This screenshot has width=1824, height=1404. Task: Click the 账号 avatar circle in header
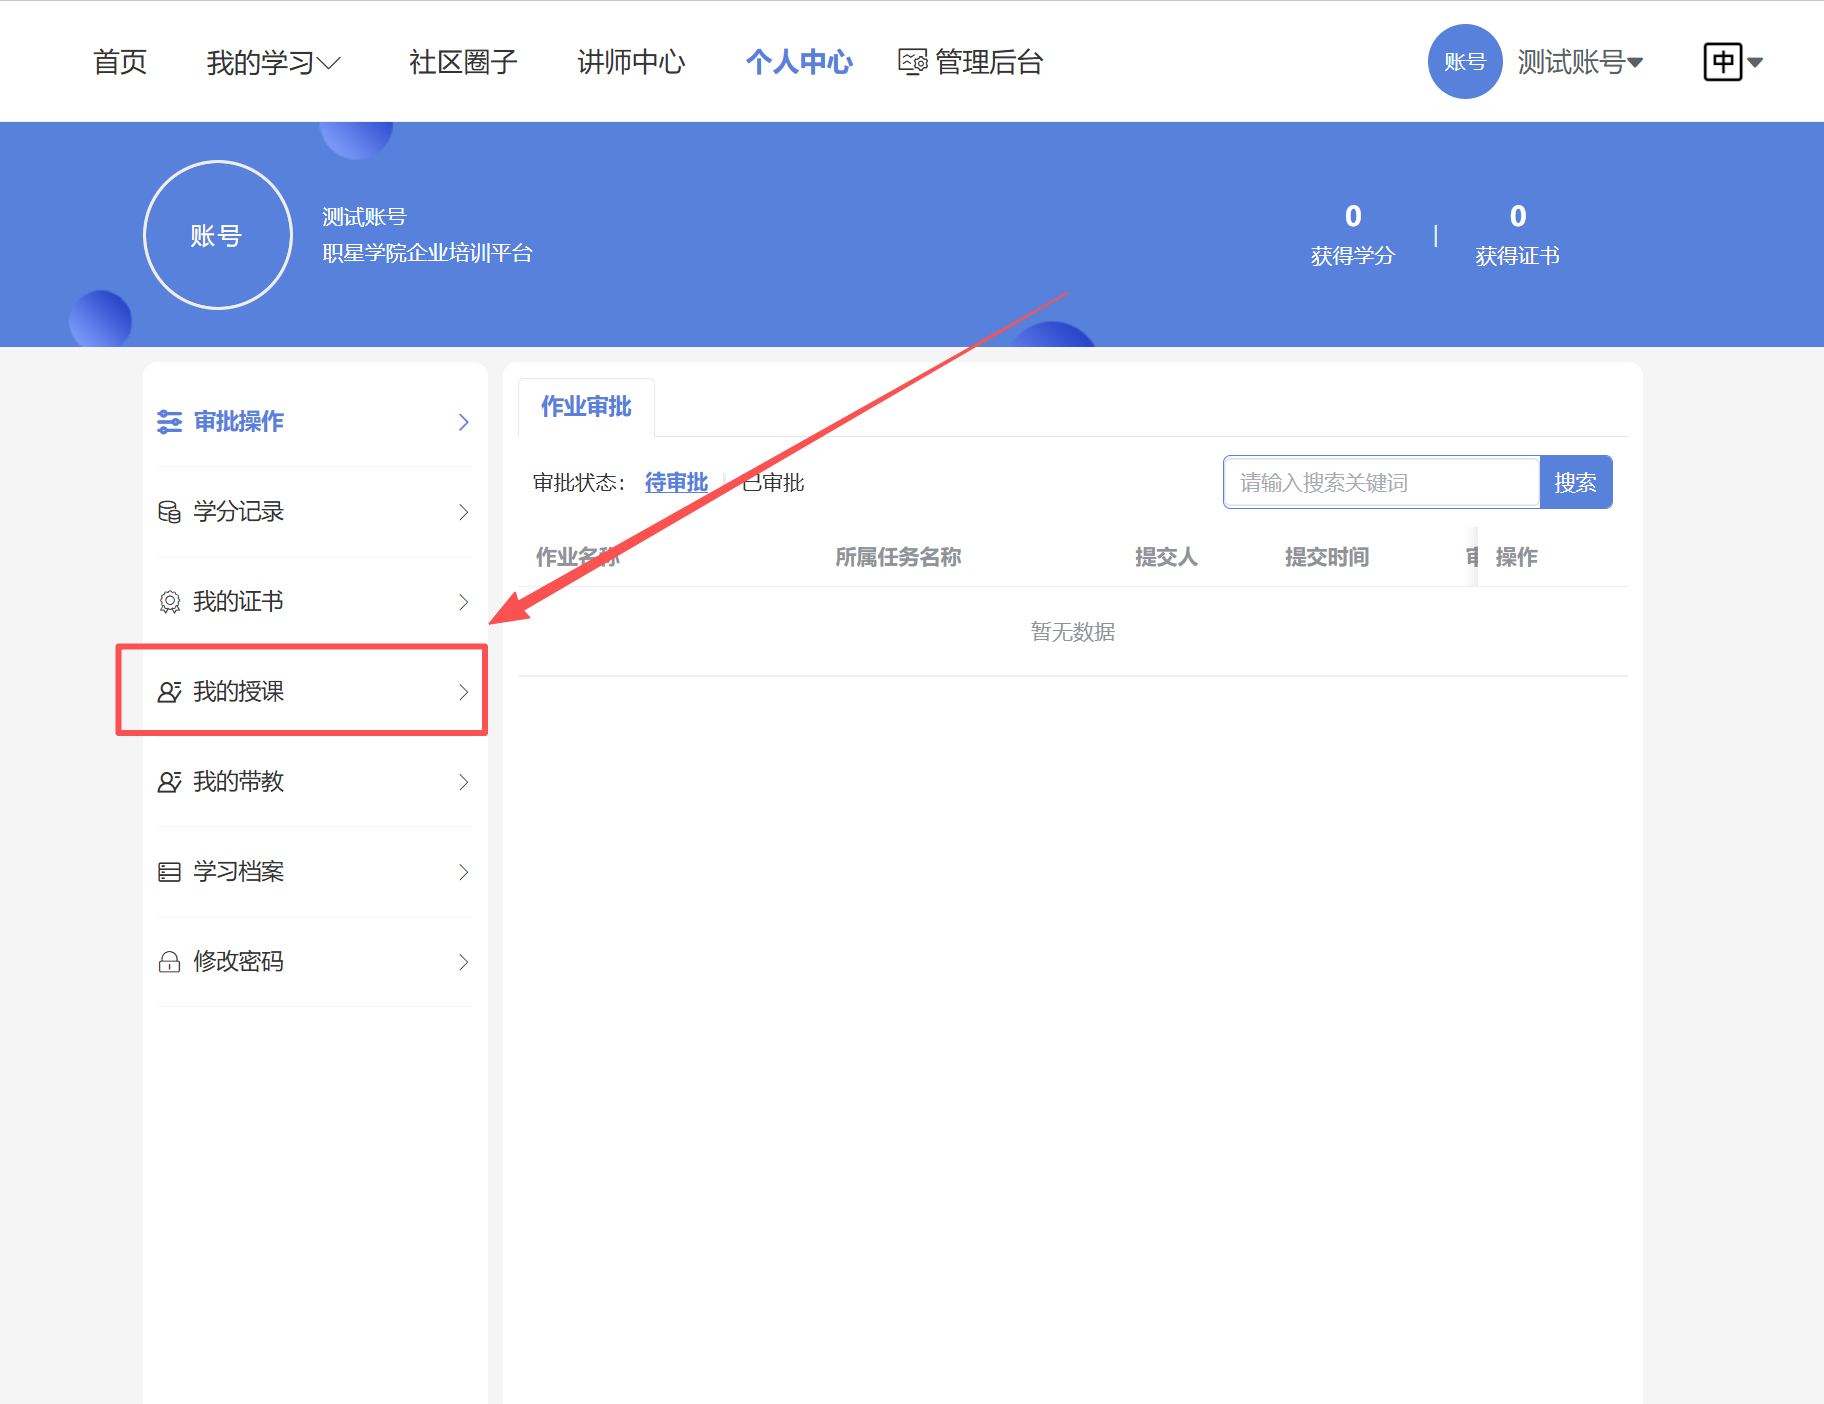(x=1465, y=61)
